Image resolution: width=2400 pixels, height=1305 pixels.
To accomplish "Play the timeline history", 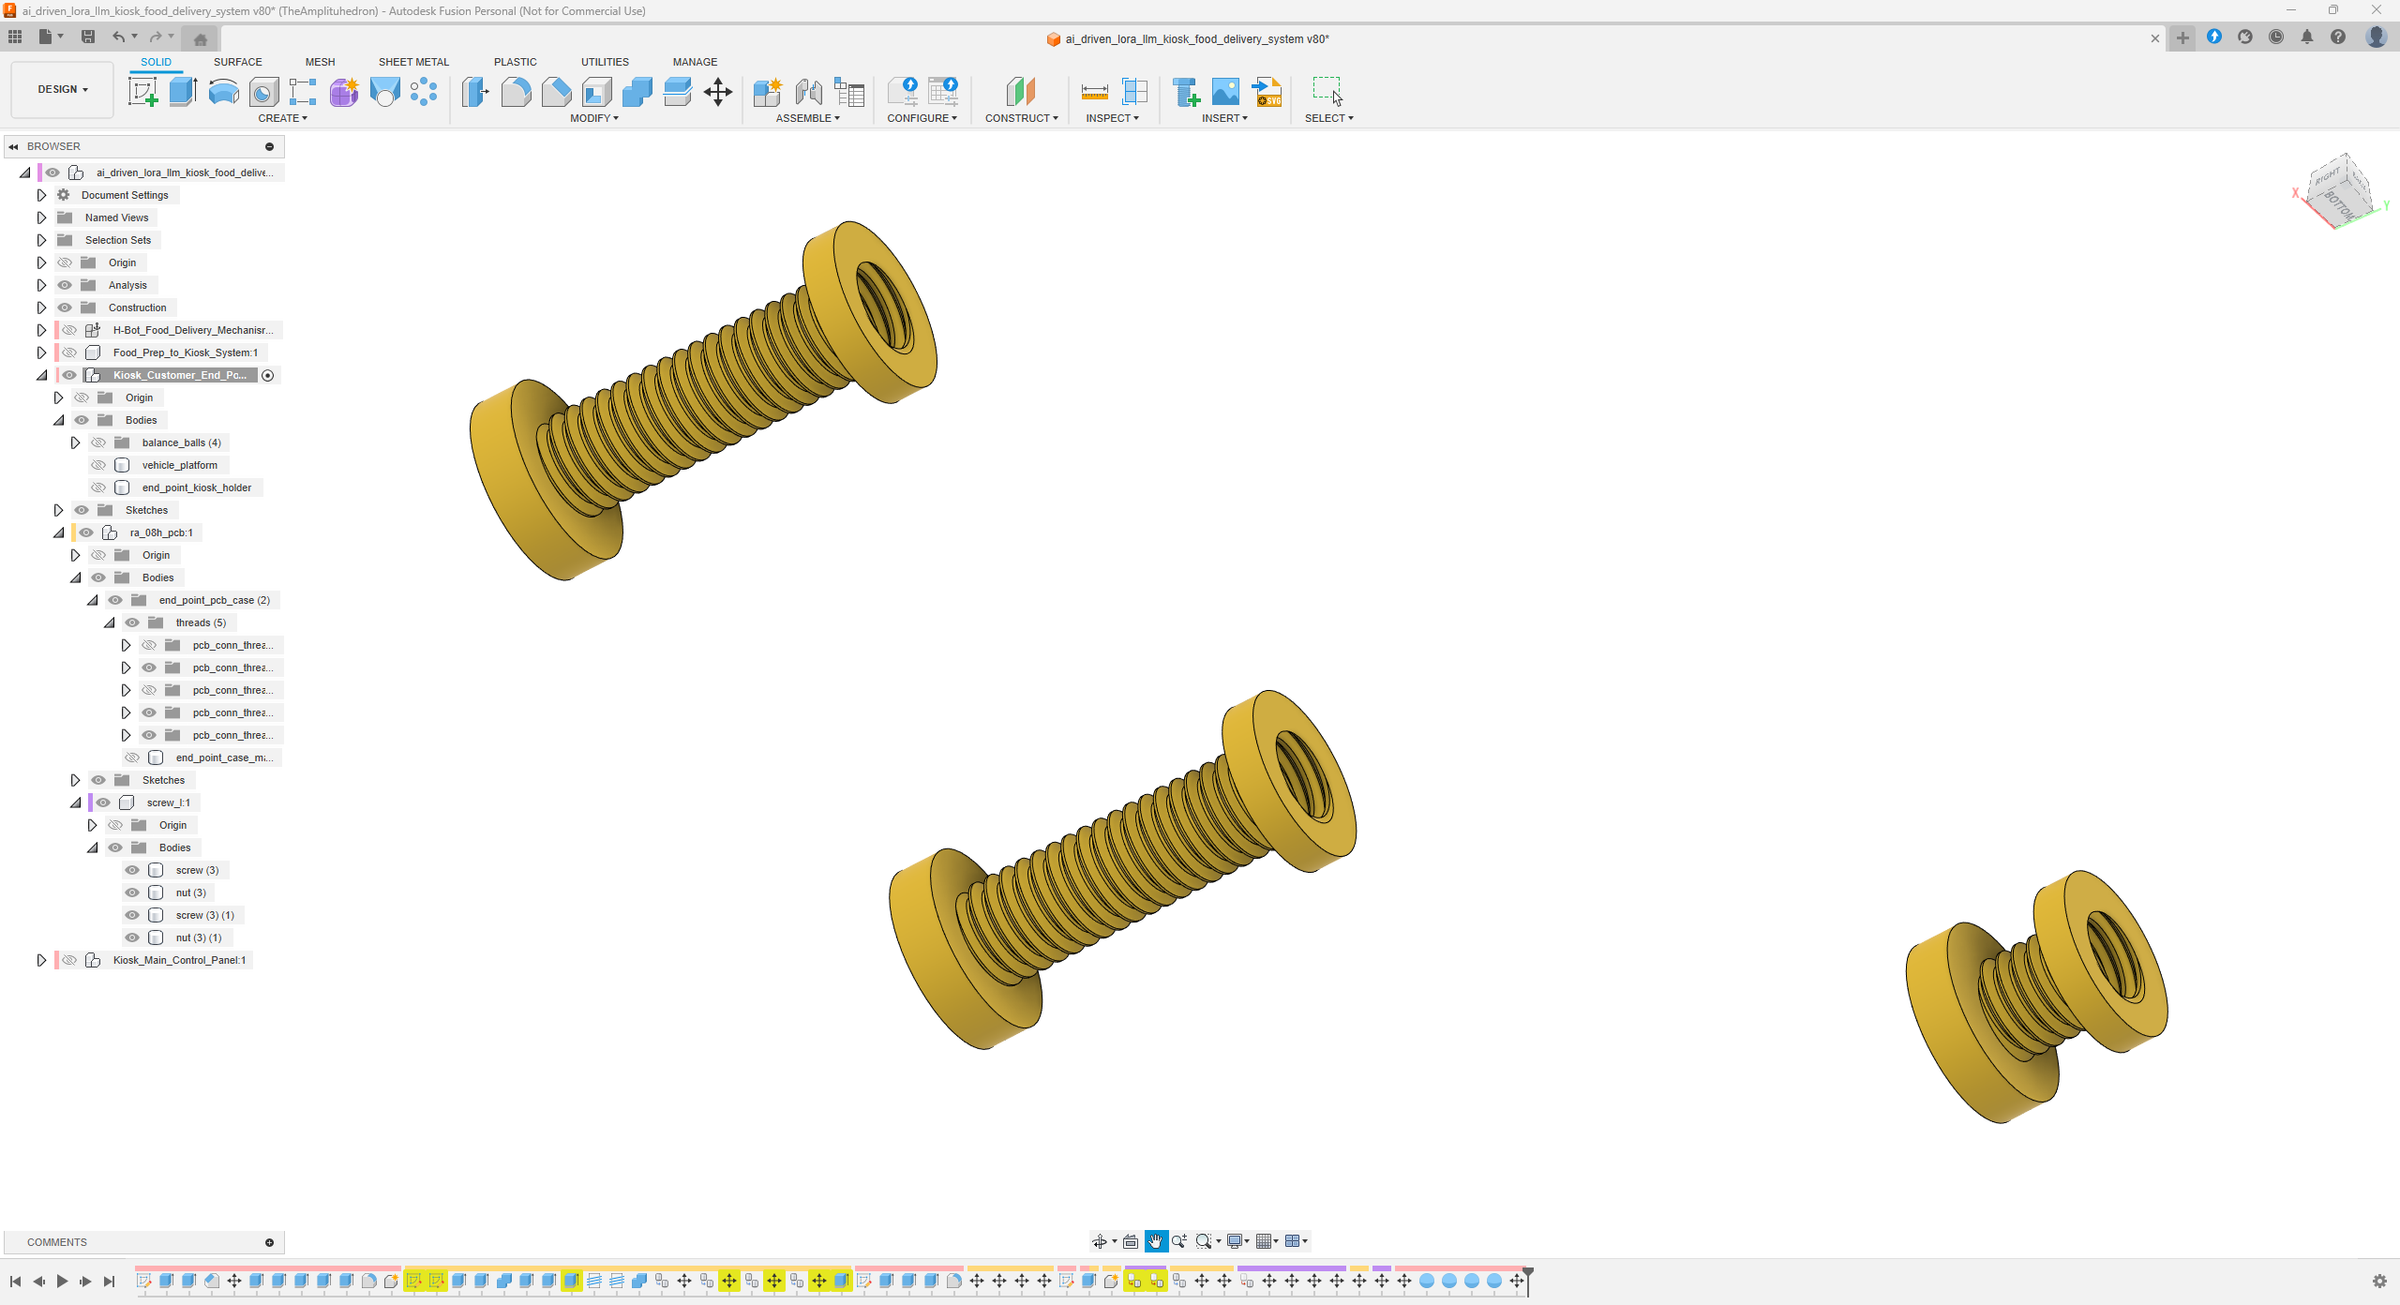I will click(x=62, y=1281).
